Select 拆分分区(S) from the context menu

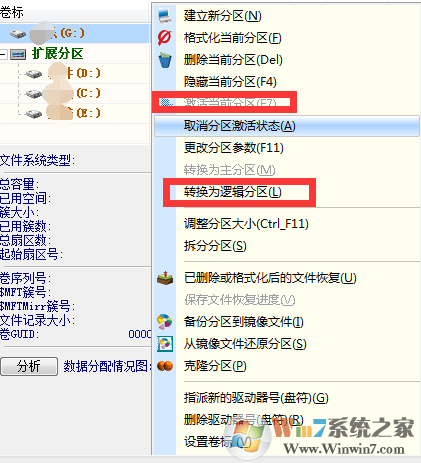(x=215, y=246)
